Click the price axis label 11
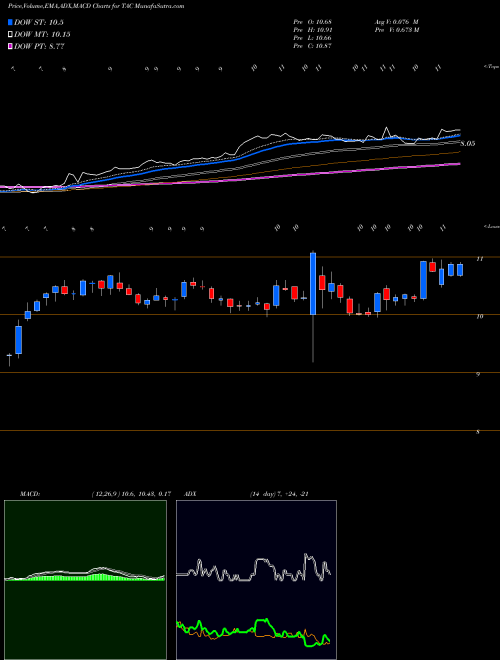The height and width of the screenshot is (660, 500). 479,259
